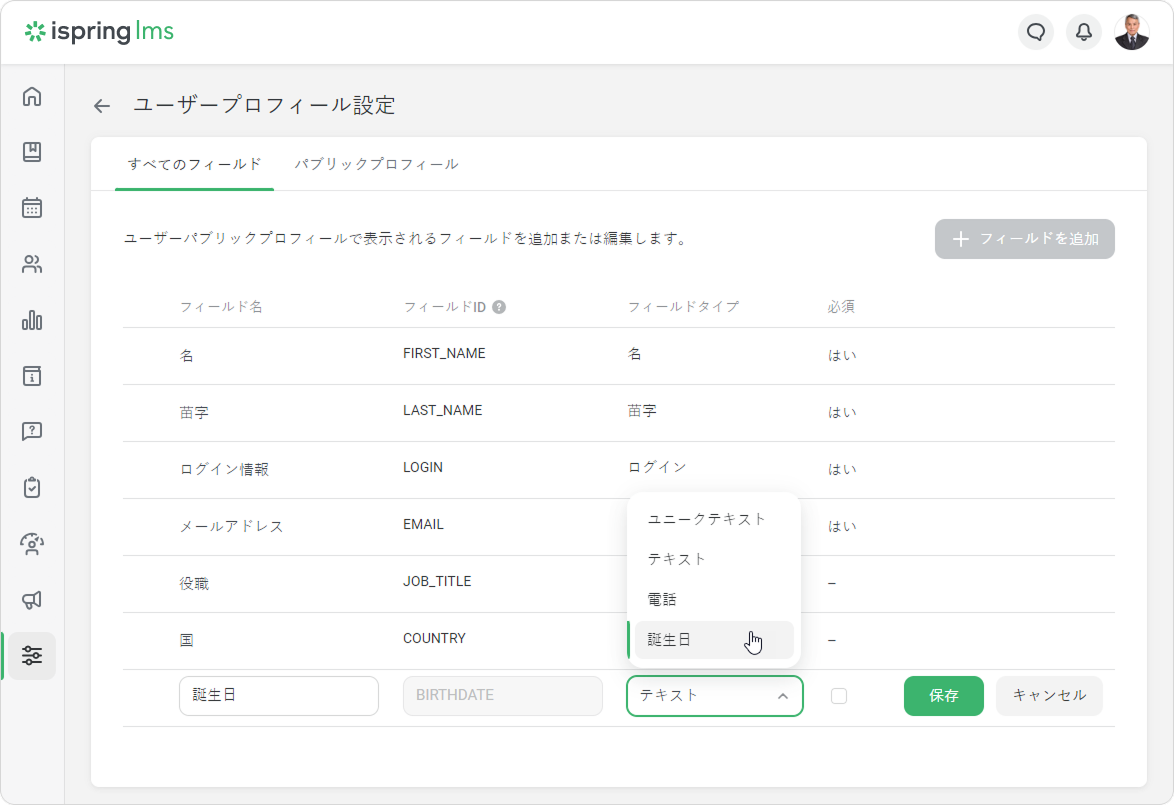This screenshot has width=1174, height=805.
Task: Select the すべてのフィールド tab
Action: coord(194,164)
